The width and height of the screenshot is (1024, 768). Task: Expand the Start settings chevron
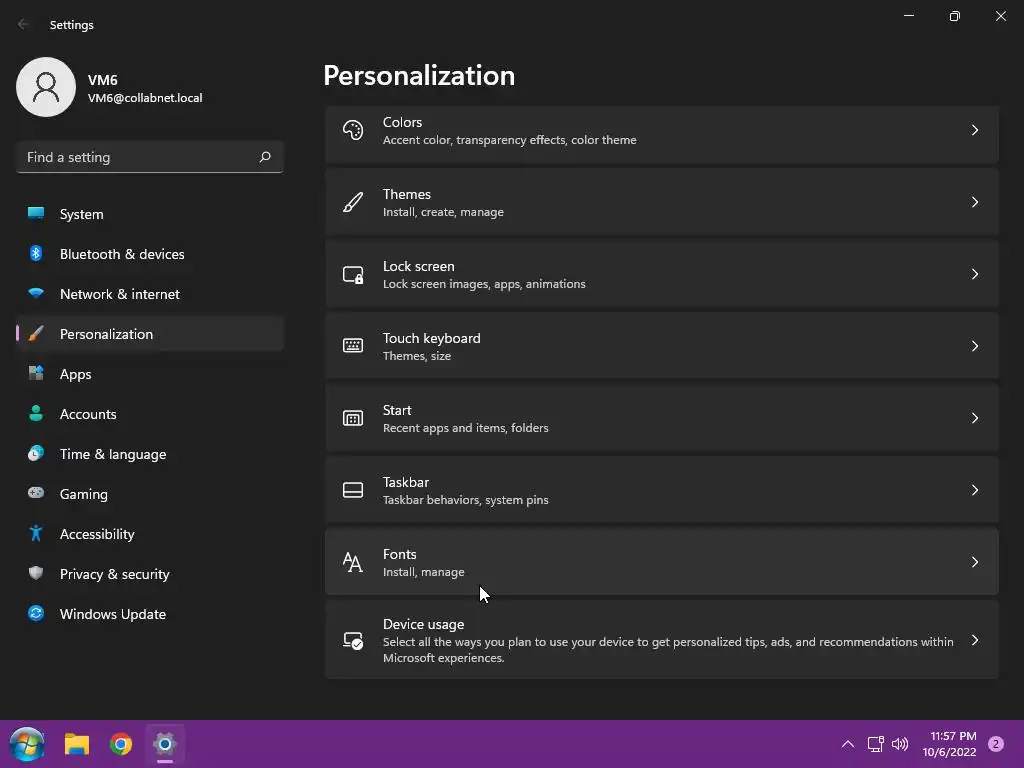pyautogui.click(x=974, y=418)
